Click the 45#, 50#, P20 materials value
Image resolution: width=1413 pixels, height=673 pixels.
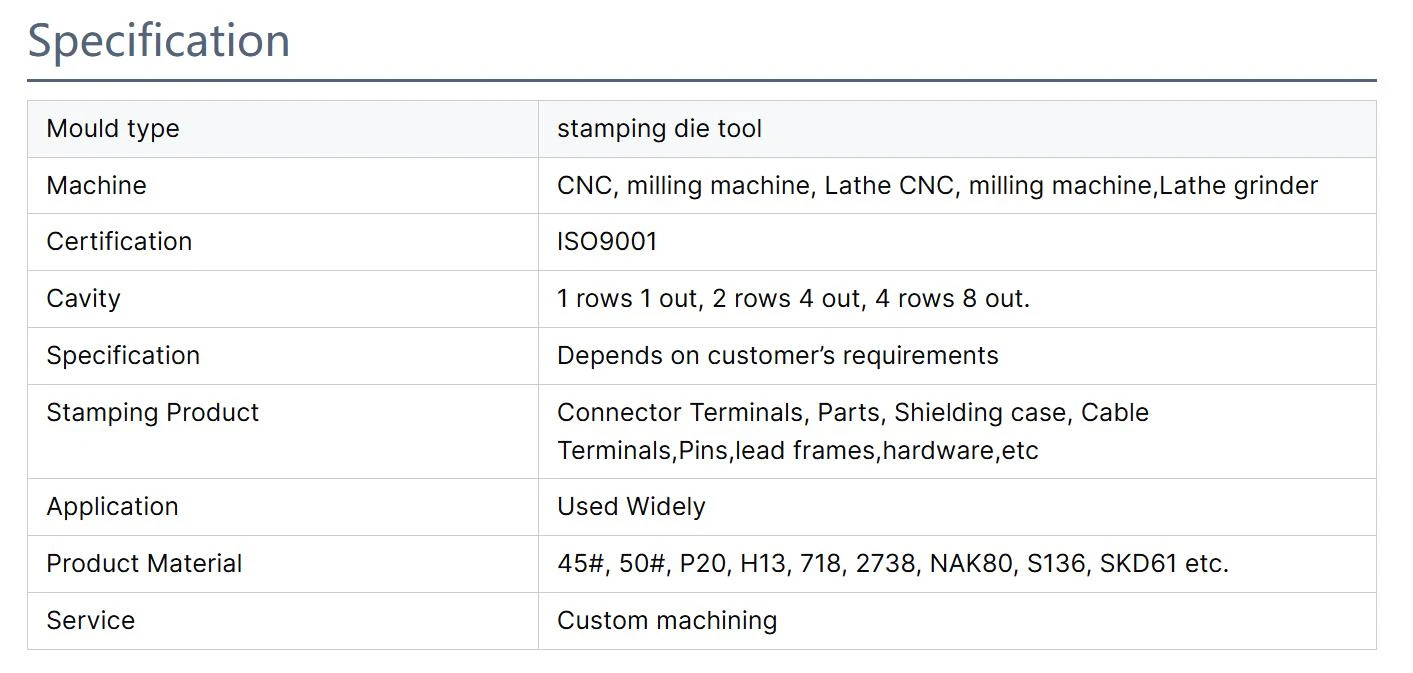(893, 564)
